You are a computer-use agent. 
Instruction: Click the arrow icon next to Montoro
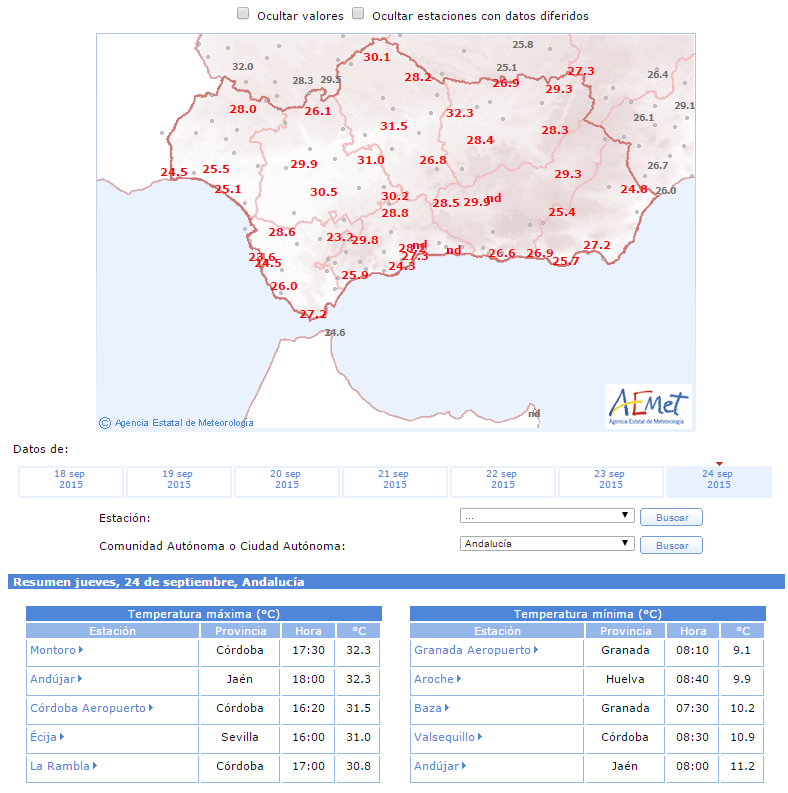point(81,649)
